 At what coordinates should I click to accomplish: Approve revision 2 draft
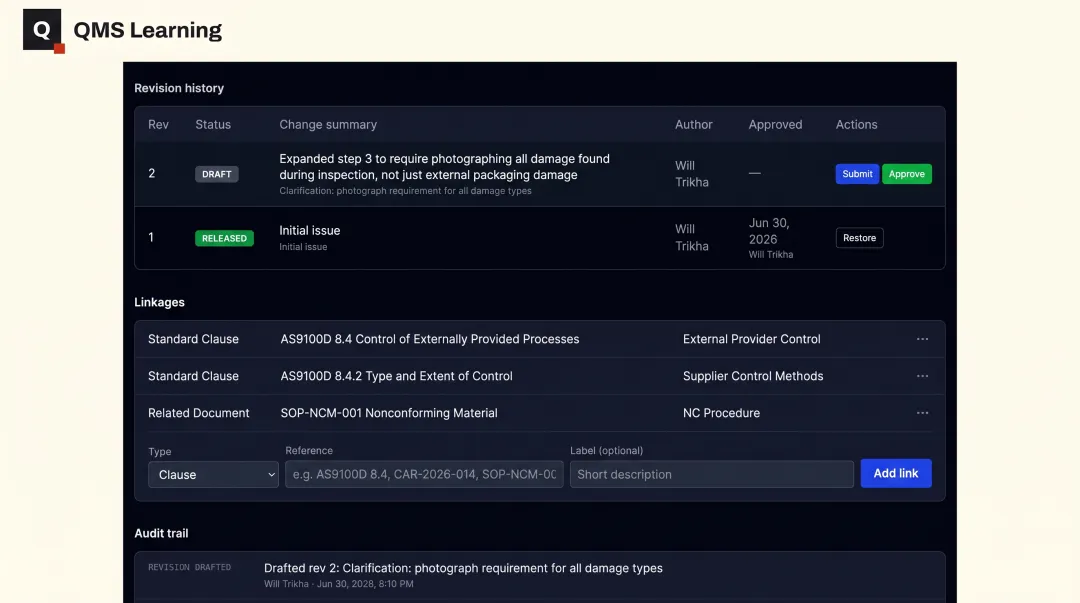(x=906, y=174)
